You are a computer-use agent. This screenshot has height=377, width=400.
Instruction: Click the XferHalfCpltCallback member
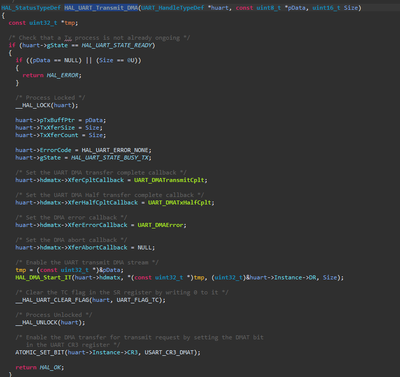[103, 203]
